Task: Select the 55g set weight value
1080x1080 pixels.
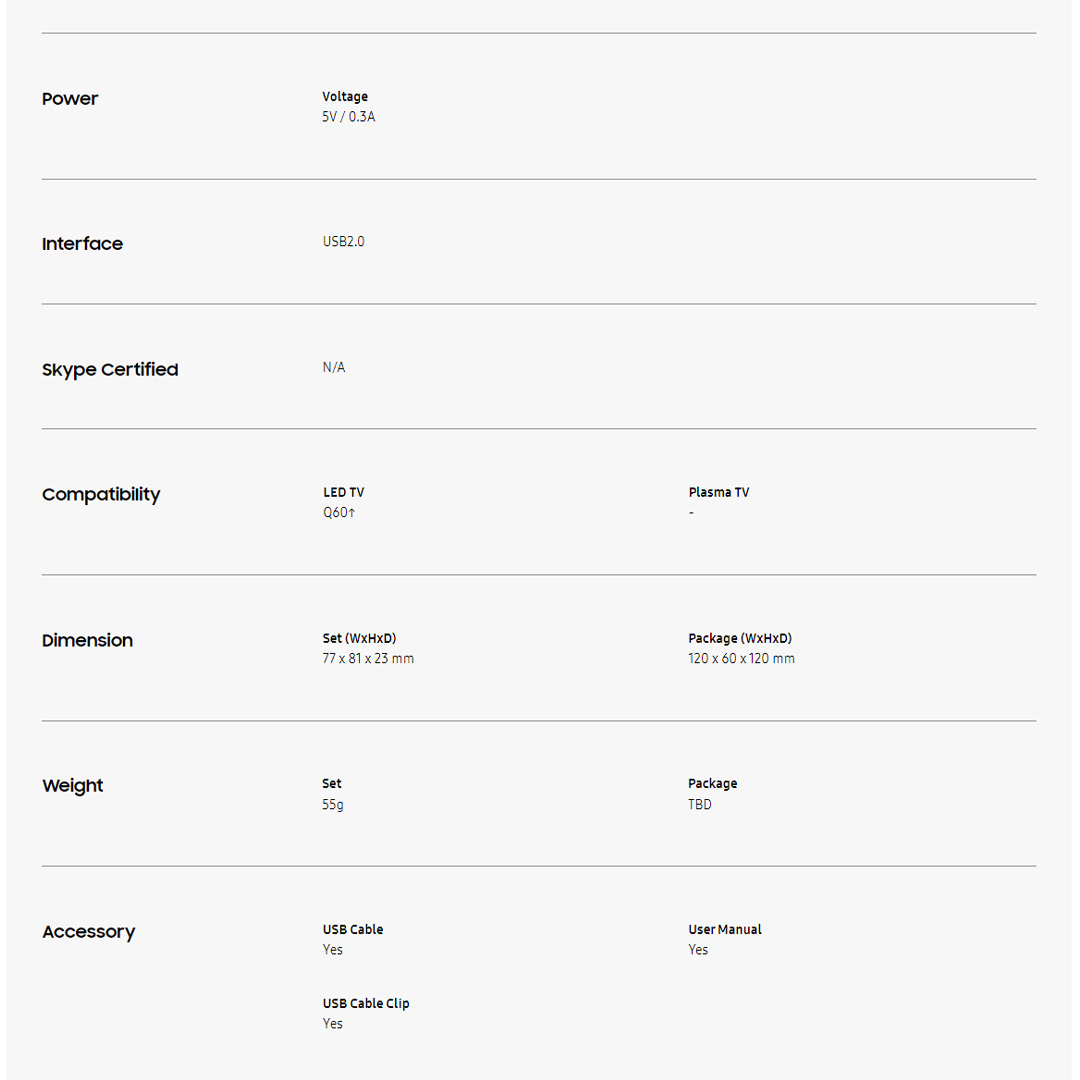Action: pos(333,805)
